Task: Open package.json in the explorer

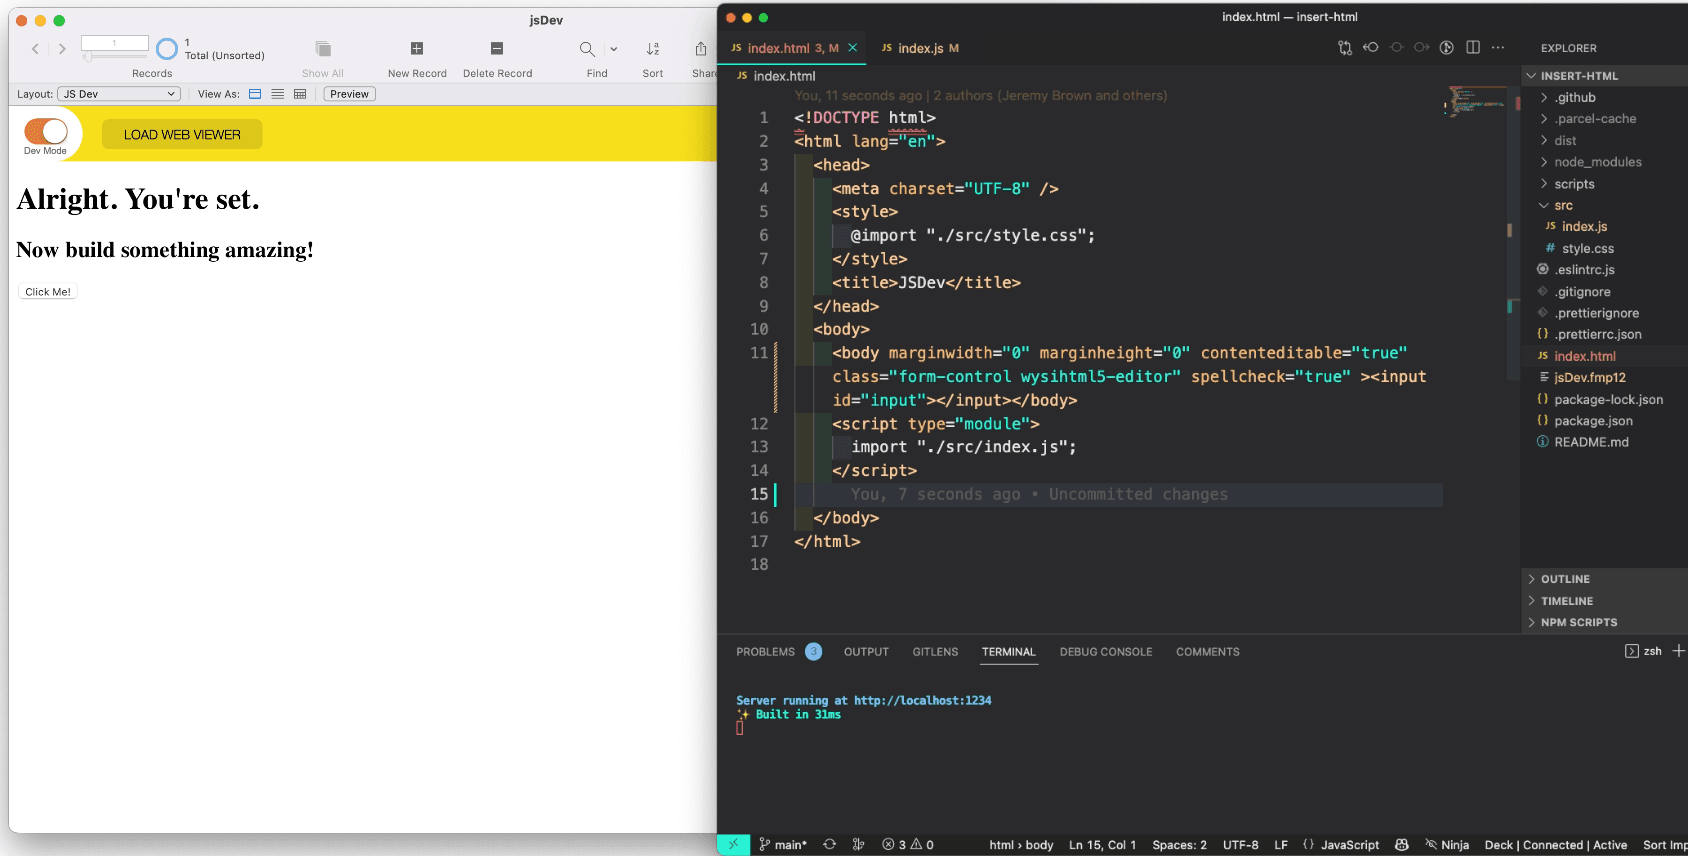Action: (x=1593, y=421)
